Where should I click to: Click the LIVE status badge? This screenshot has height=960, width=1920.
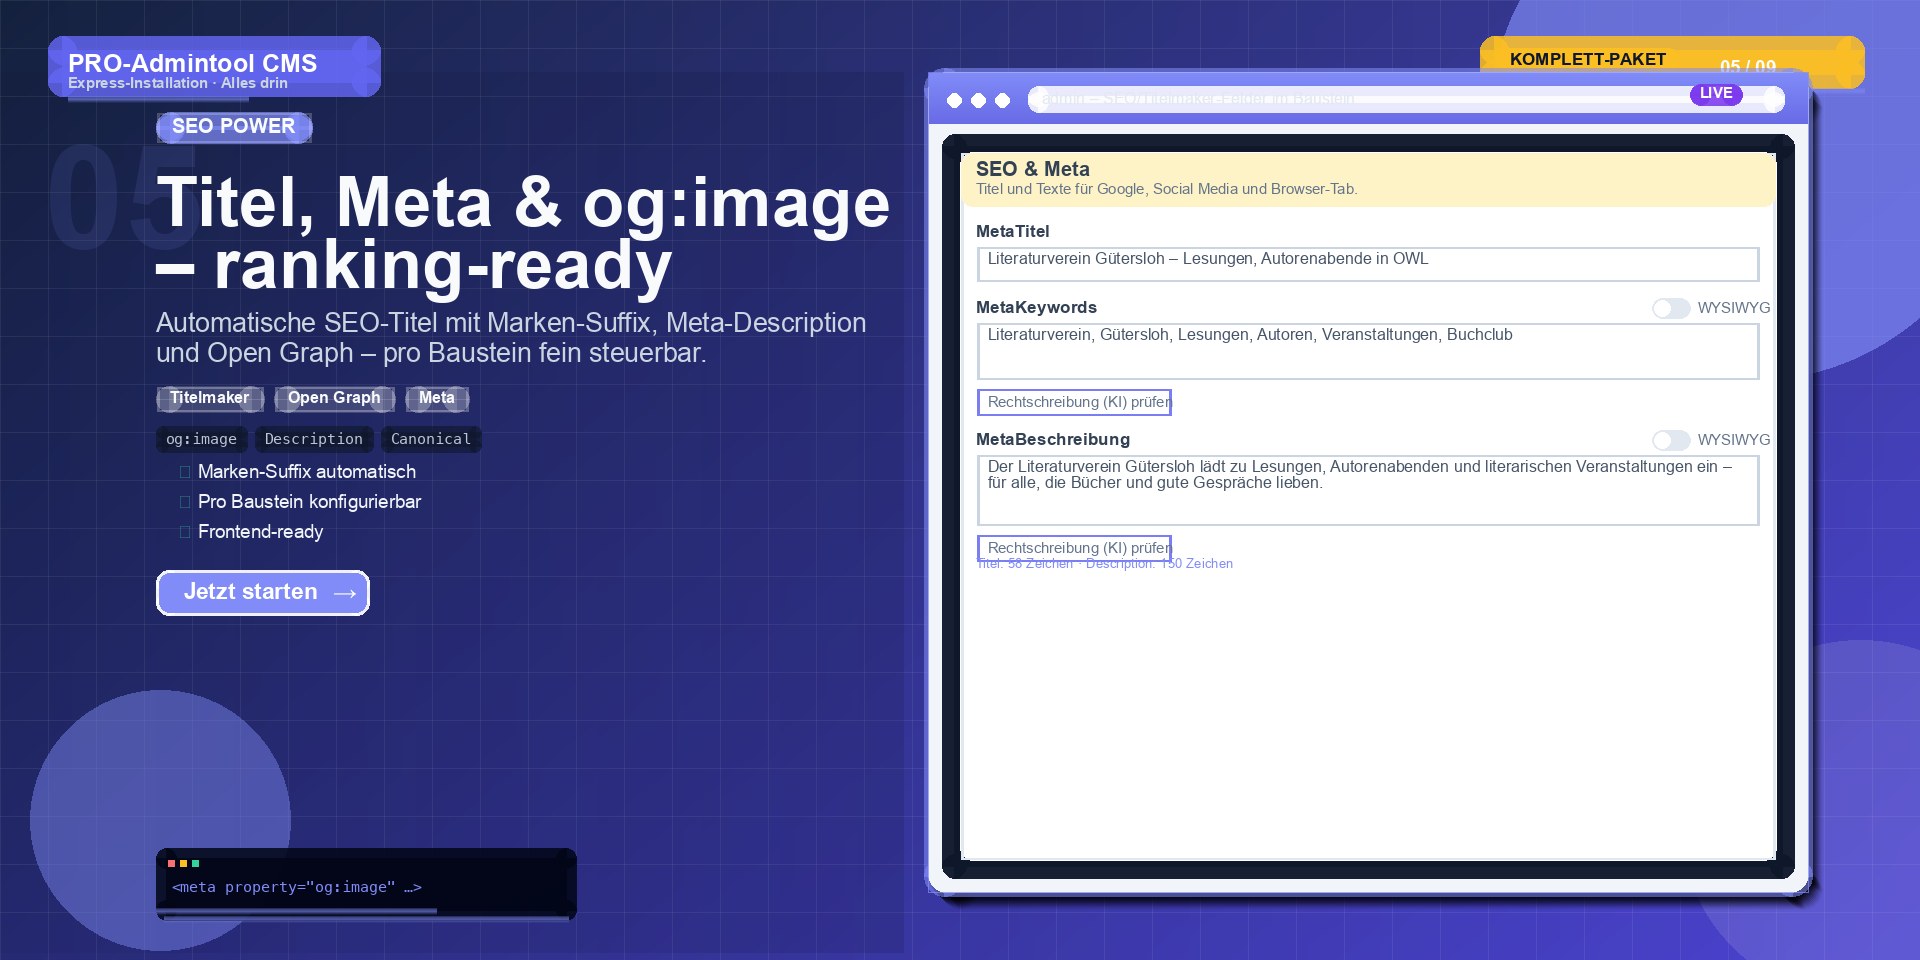[x=1716, y=94]
